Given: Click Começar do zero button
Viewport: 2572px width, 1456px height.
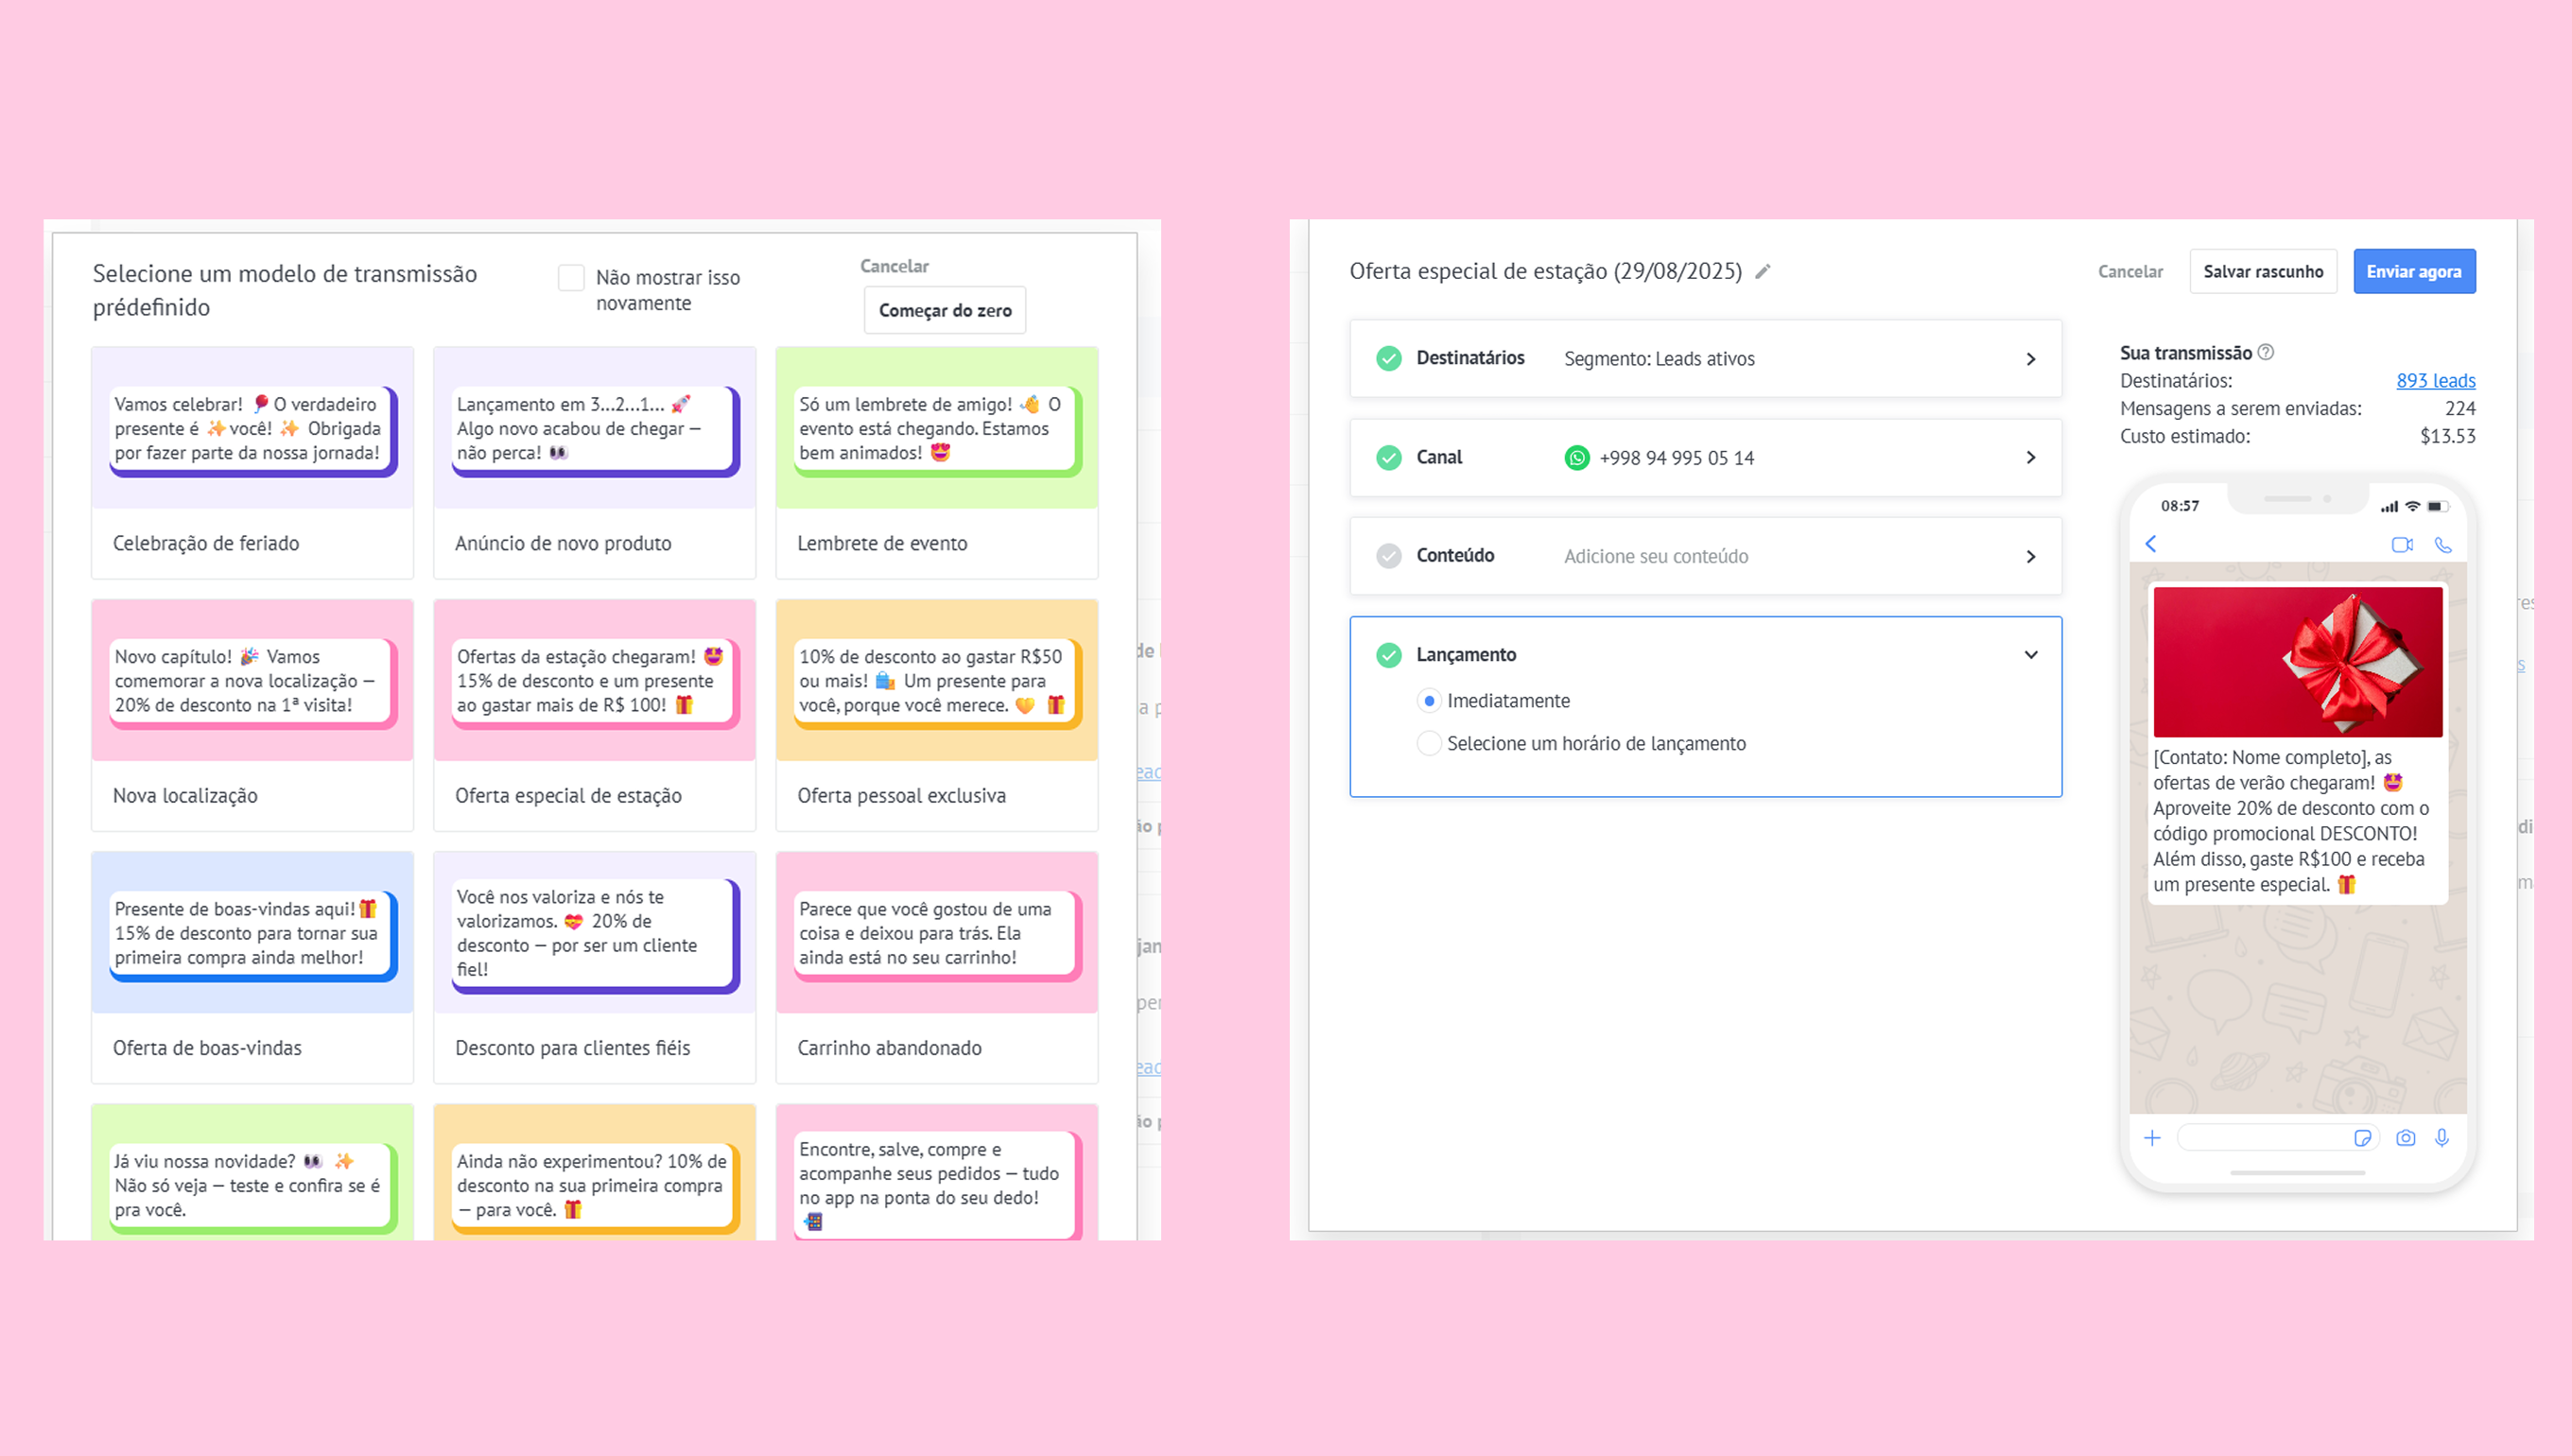Looking at the screenshot, I should tap(944, 310).
